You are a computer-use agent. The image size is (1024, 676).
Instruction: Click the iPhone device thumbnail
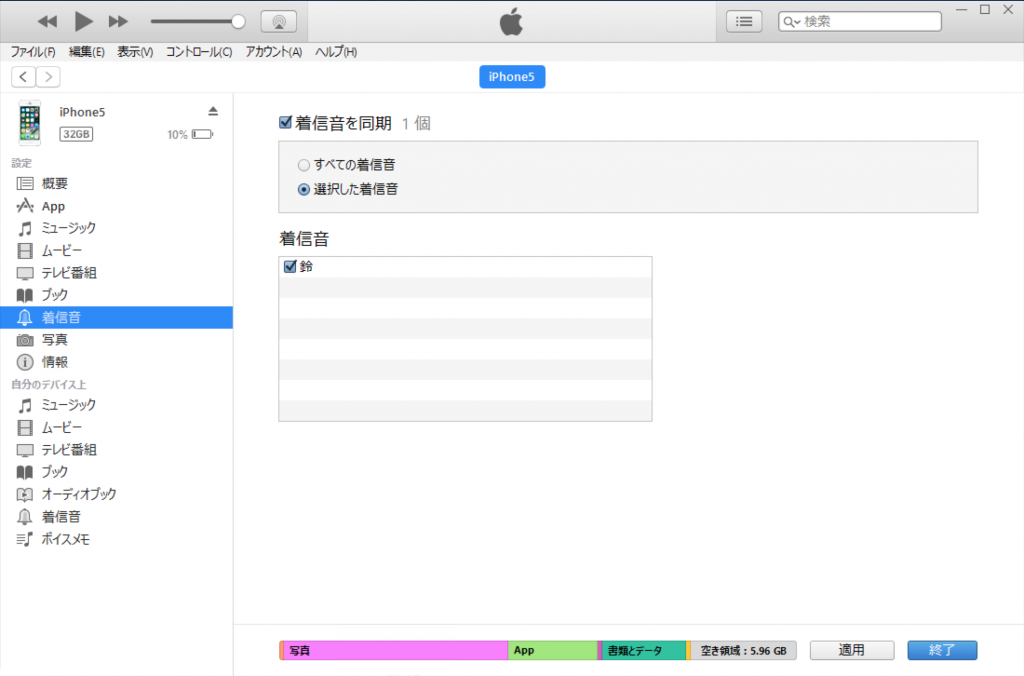coord(29,123)
